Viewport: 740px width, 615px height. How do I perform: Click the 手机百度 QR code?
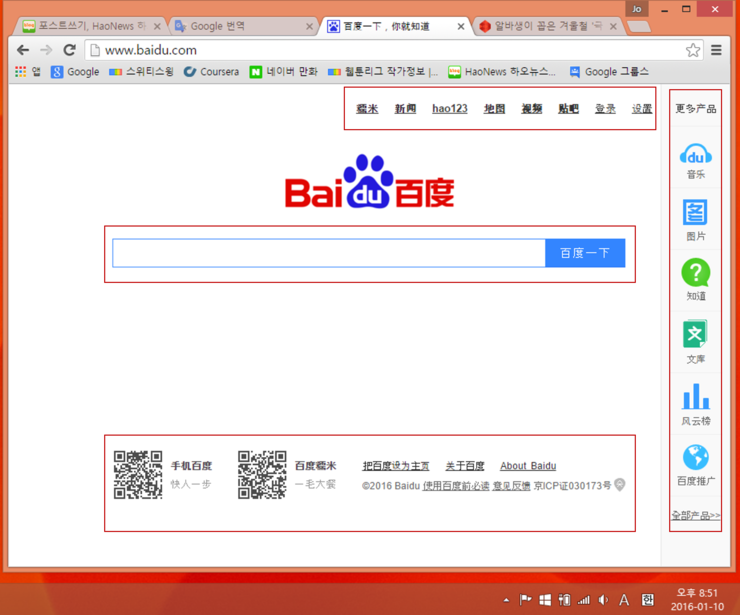(138, 474)
